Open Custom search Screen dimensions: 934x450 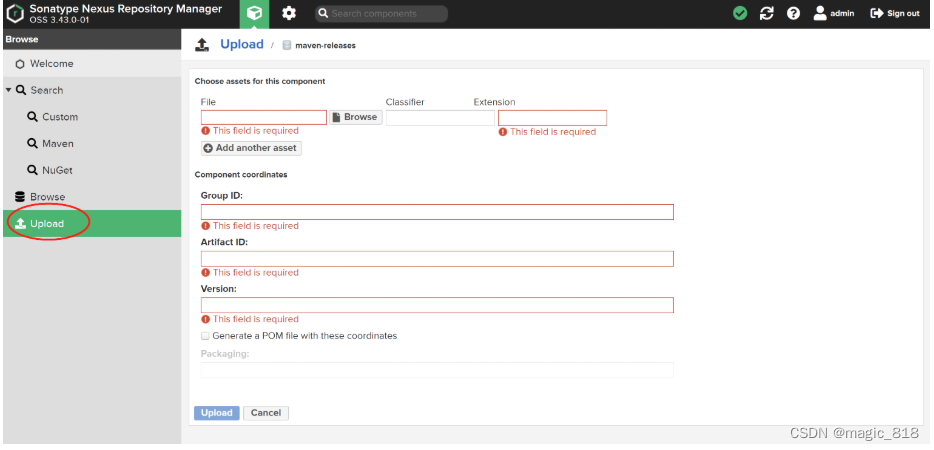point(52,117)
